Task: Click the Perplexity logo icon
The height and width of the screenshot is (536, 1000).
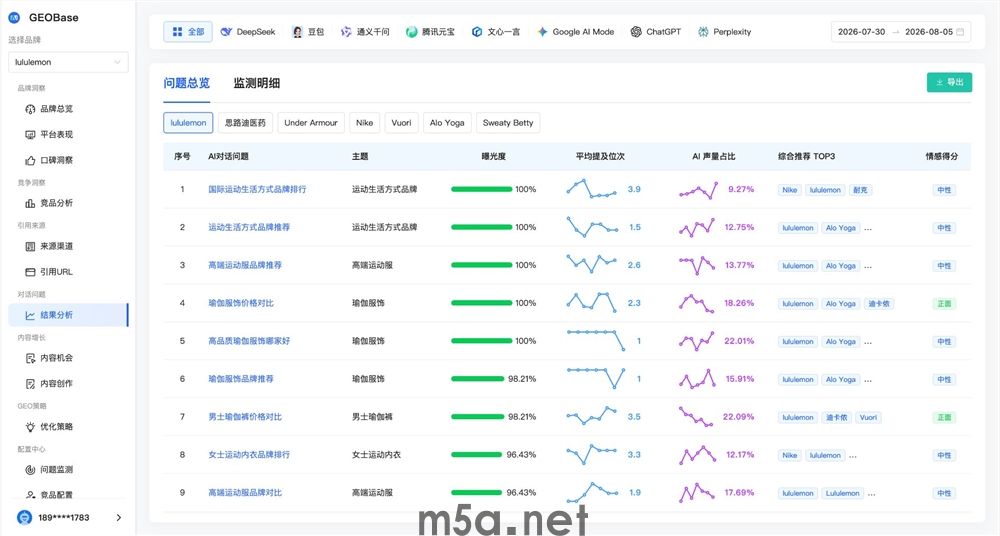Action: coord(703,32)
